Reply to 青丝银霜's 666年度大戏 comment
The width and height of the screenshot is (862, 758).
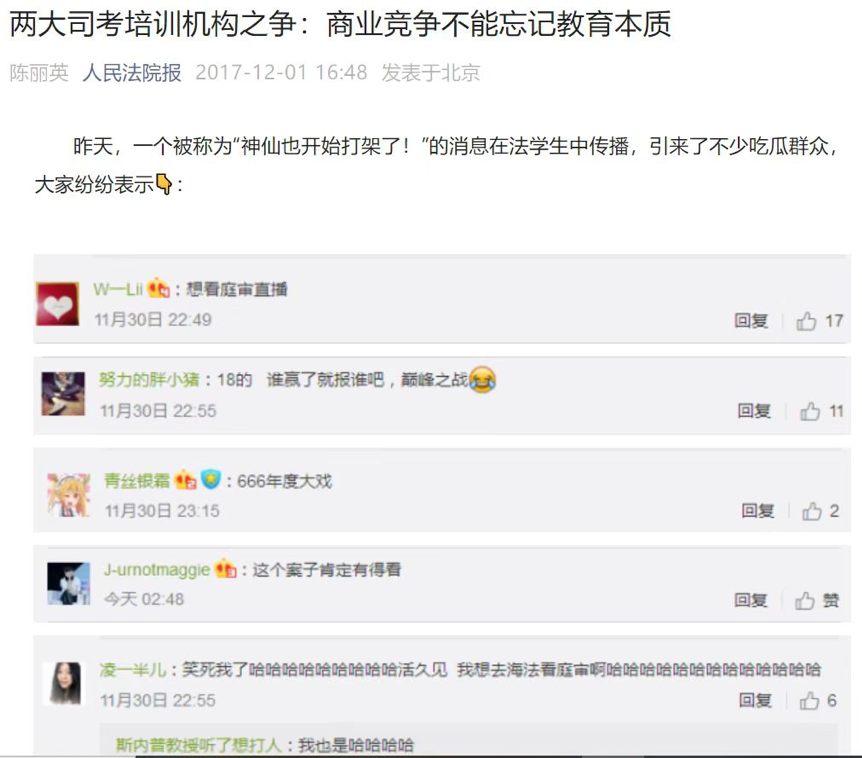pyautogui.click(x=758, y=511)
